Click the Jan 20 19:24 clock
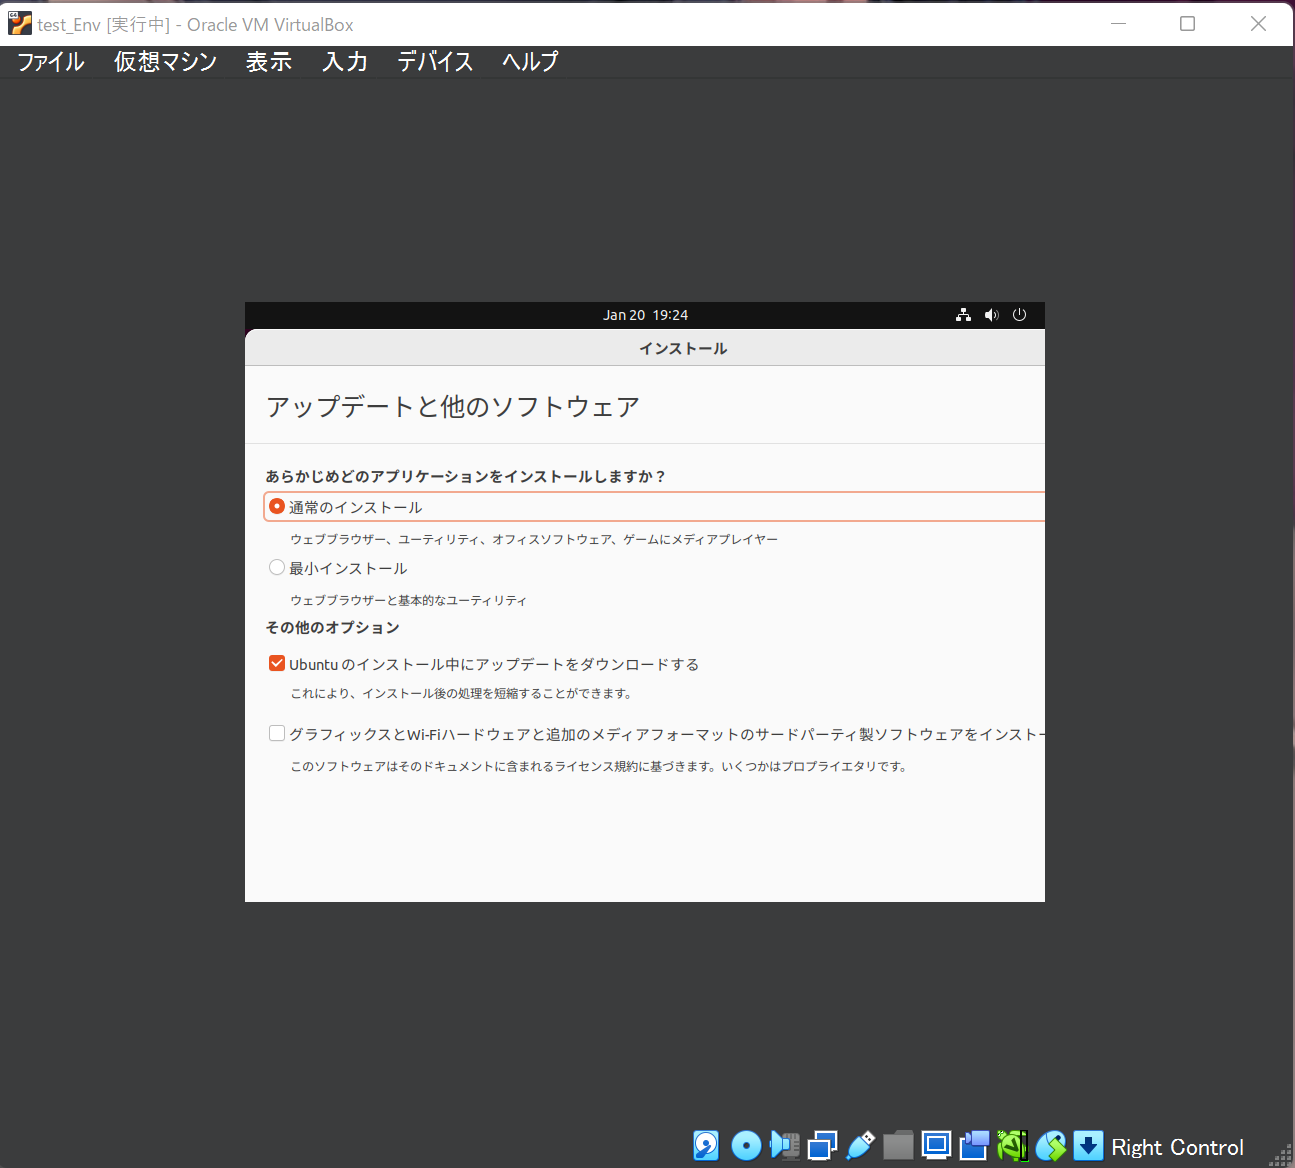Image resolution: width=1295 pixels, height=1168 pixels. [x=645, y=315]
